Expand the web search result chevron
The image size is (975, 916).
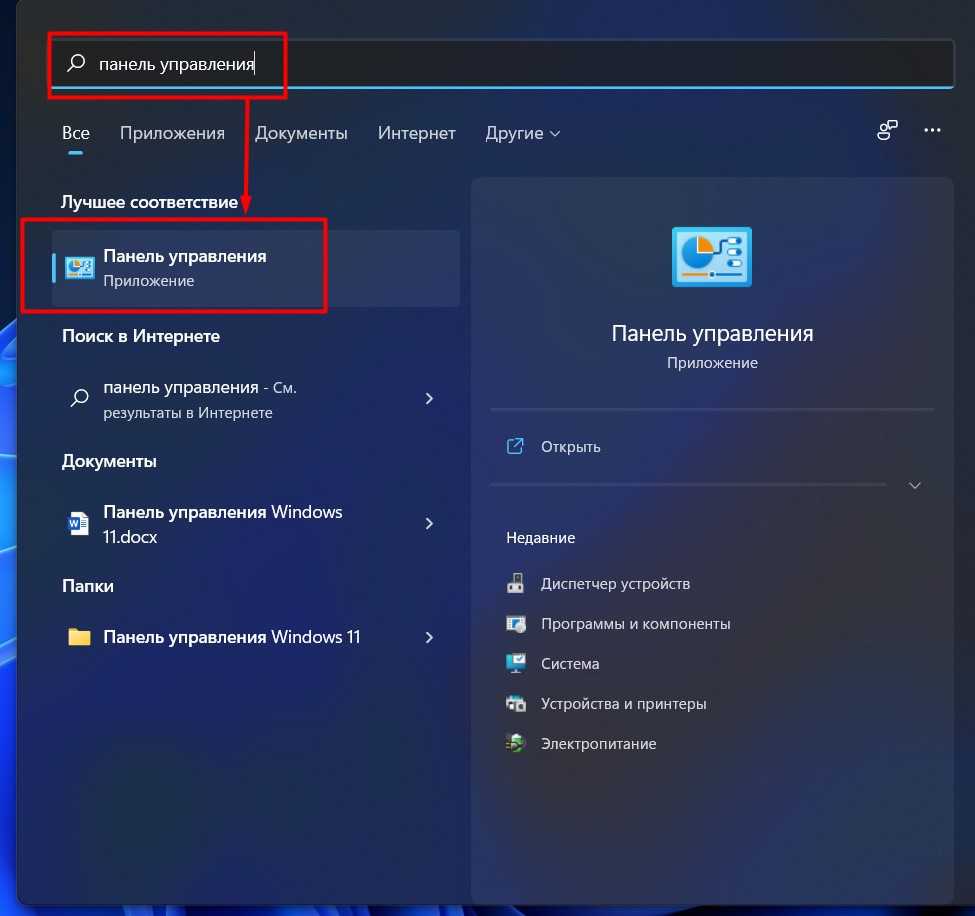(x=429, y=399)
